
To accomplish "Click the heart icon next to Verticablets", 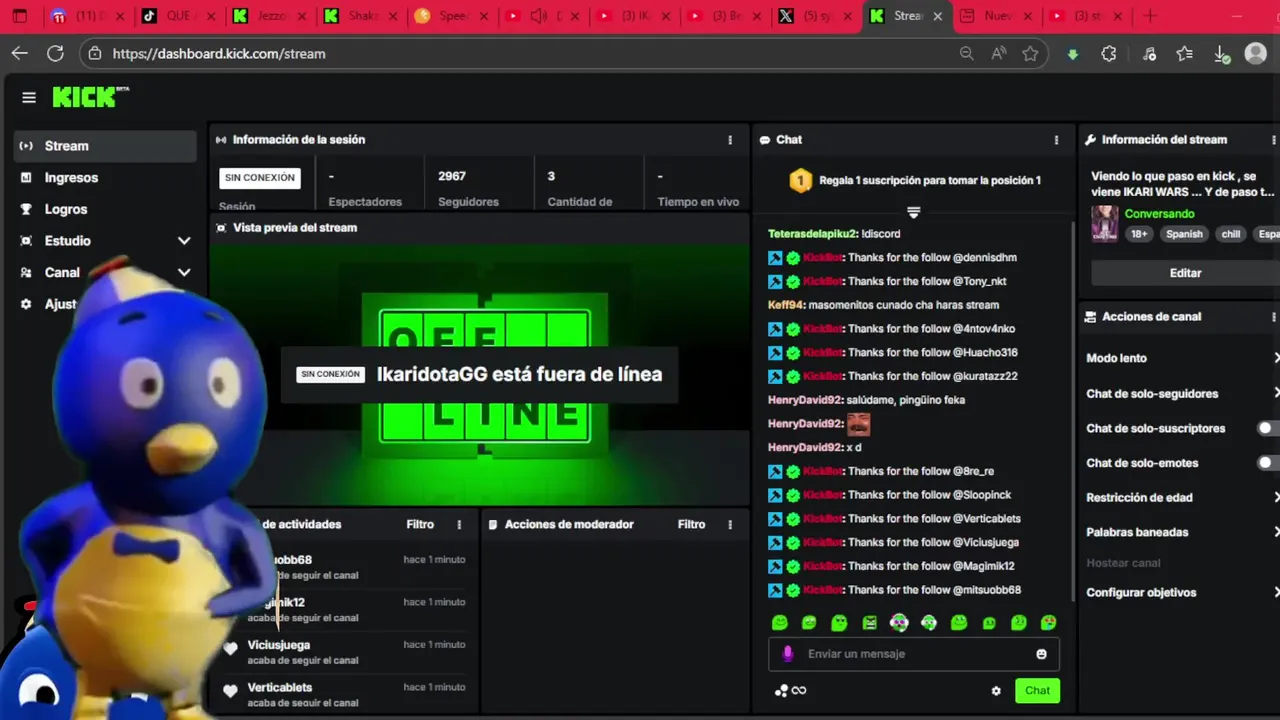I will [230, 691].
